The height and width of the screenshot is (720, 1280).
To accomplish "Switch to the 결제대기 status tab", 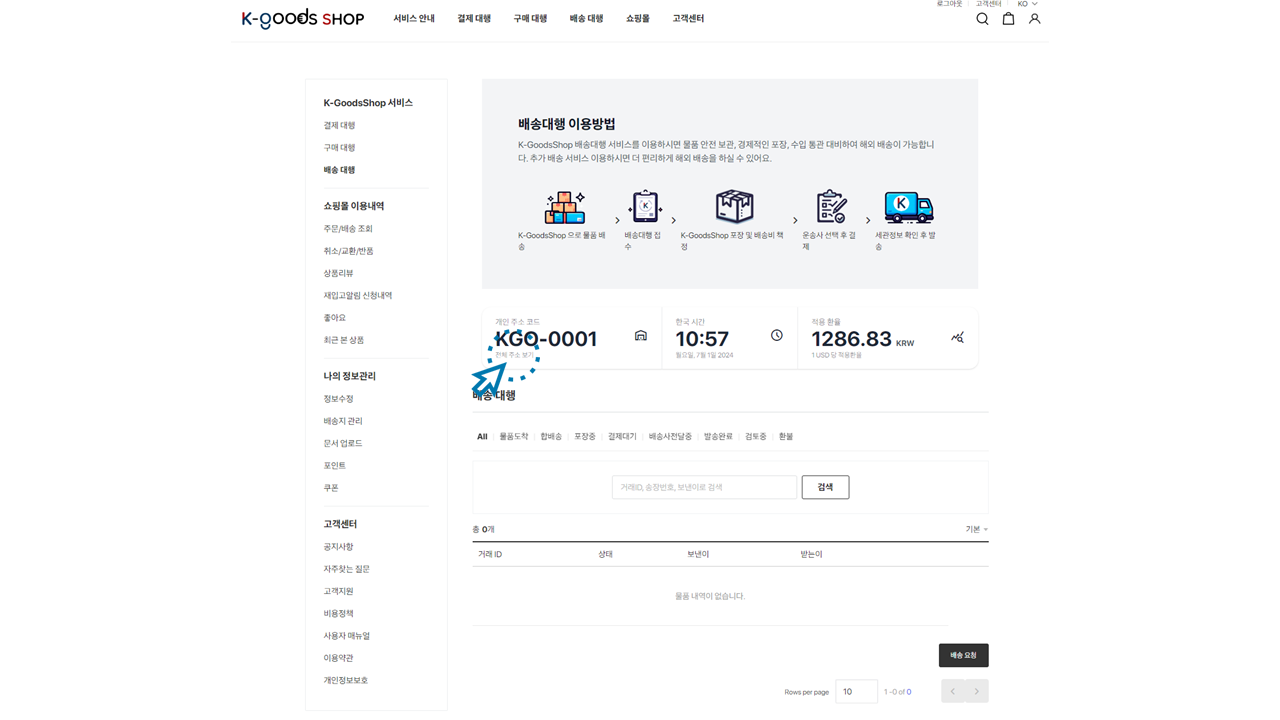I will (x=622, y=437).
